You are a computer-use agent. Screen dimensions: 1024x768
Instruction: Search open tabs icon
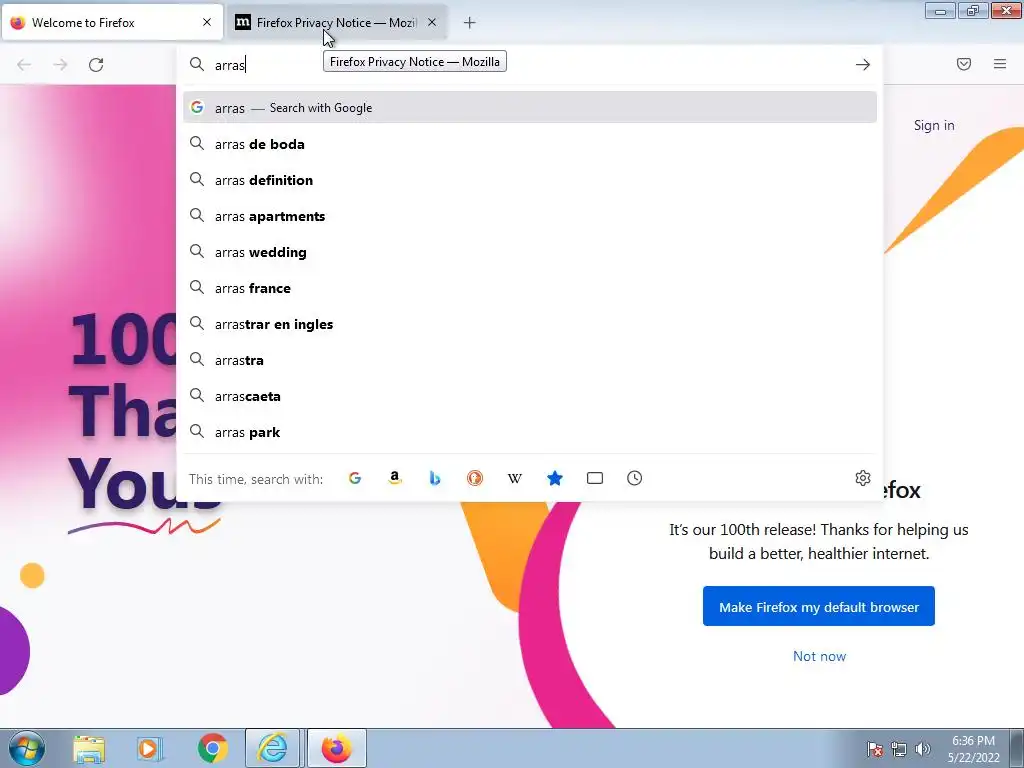(x=594, y=478)
